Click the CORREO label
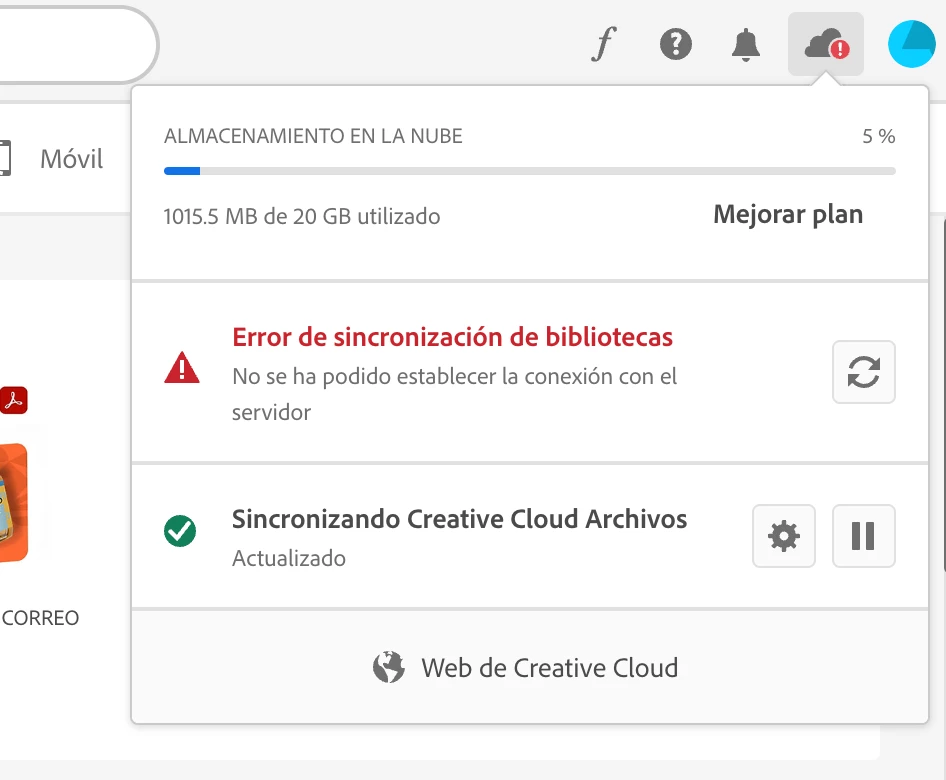Screen dimensions: 946x780 coord(40,618)
